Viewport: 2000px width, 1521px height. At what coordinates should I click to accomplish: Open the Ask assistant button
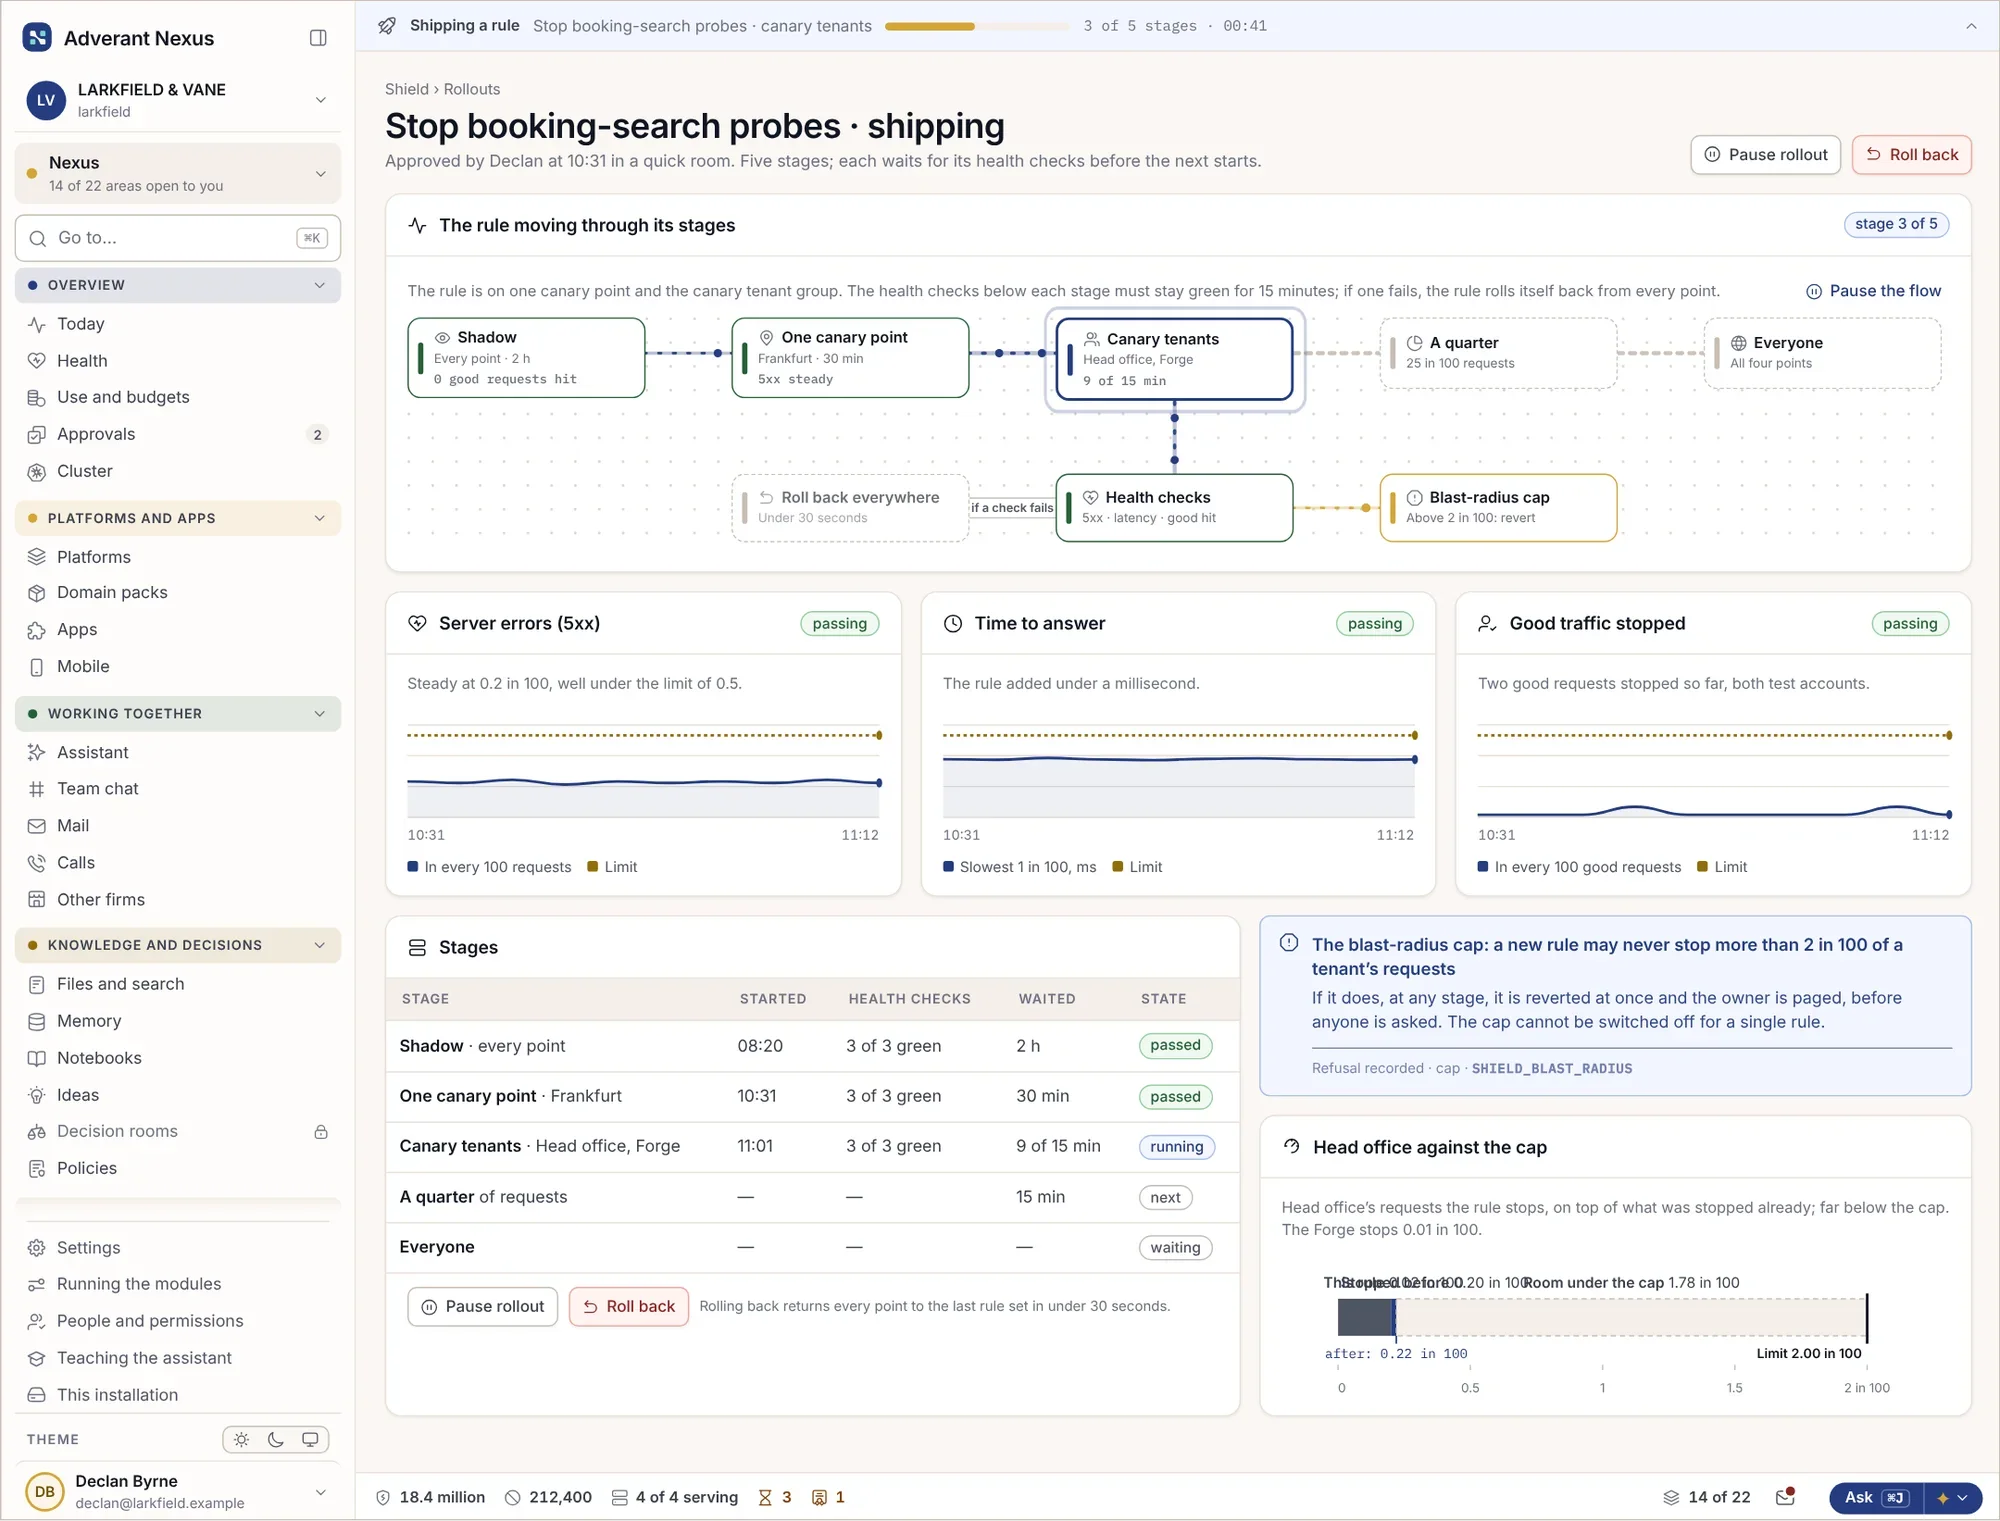pos(1877,1498)
